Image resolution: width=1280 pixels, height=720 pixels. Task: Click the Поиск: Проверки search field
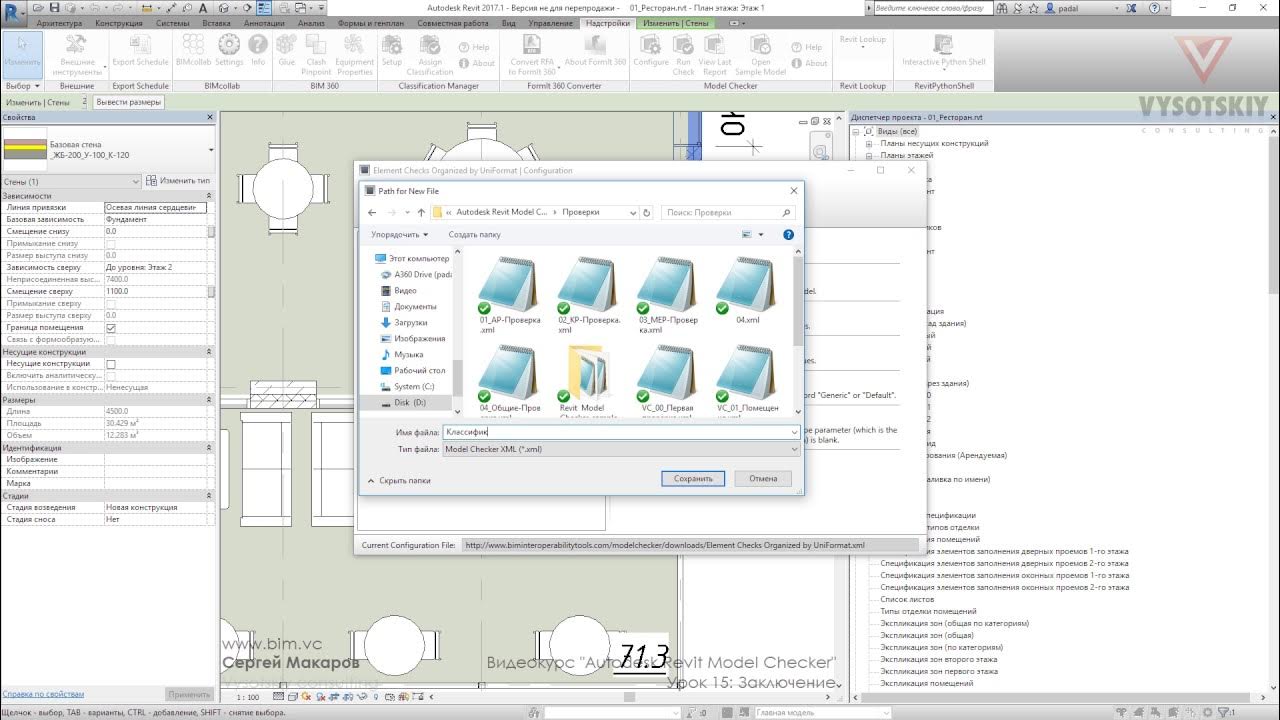(x=728, y=212)
